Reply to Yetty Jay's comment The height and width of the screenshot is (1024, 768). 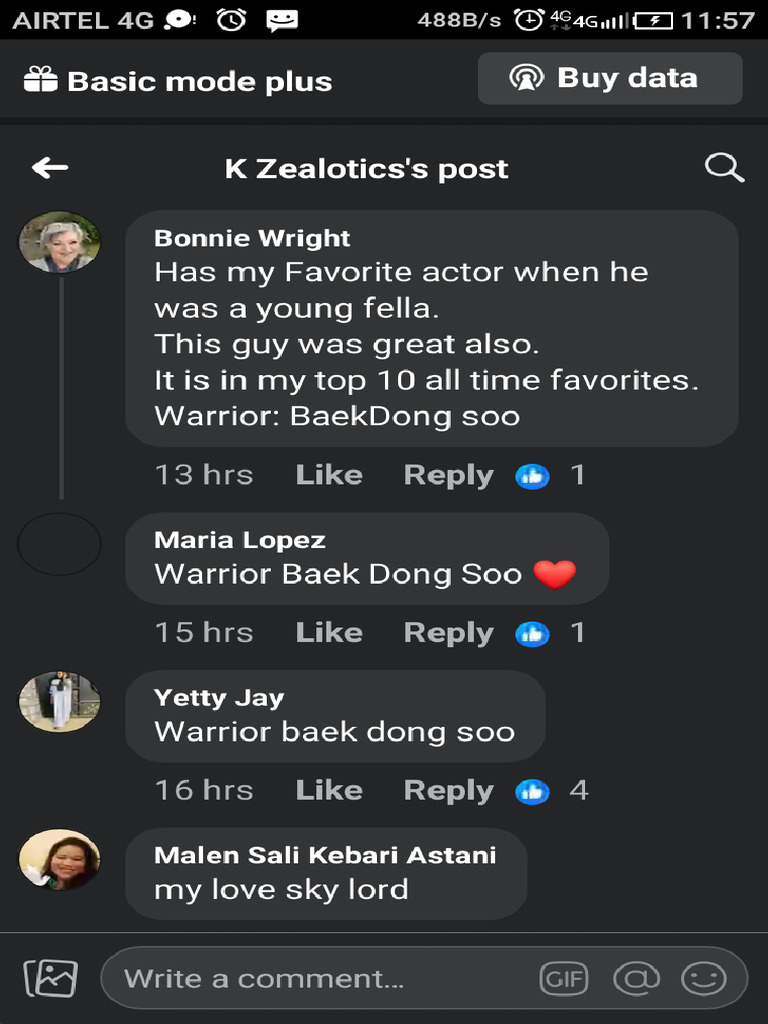[x=448, y=791]
